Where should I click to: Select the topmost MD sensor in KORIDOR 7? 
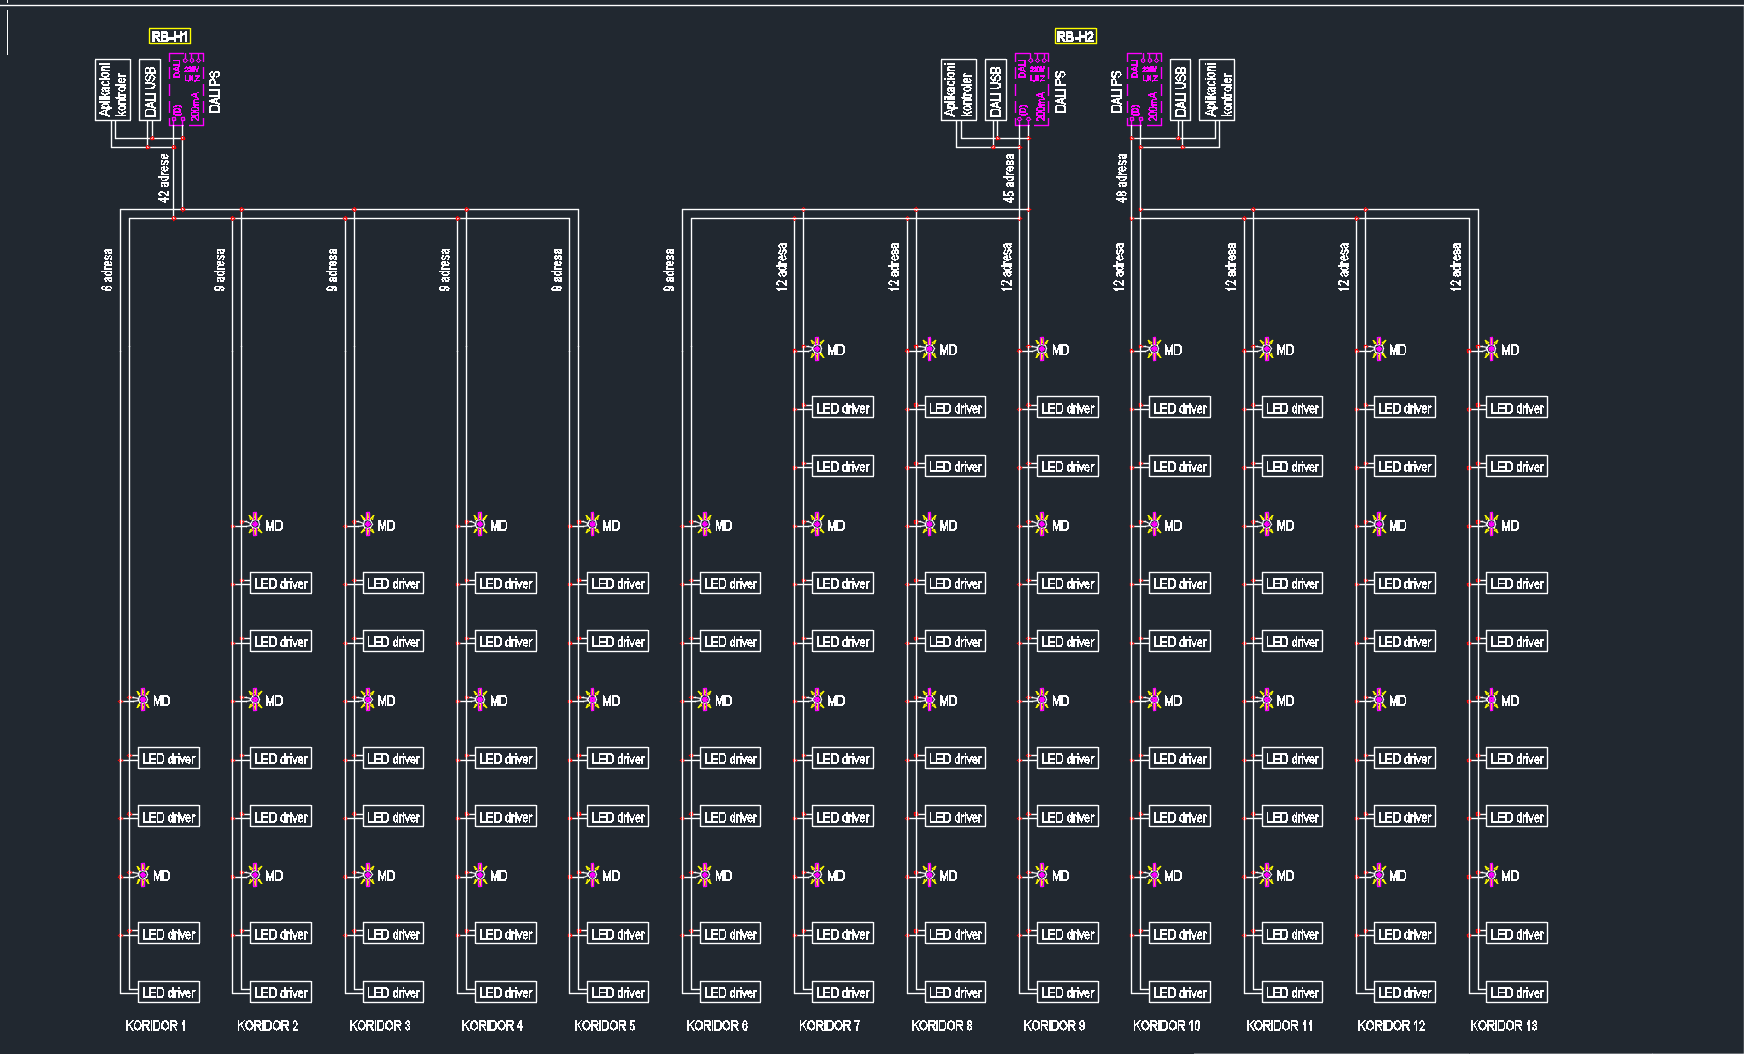pyautogui.click(x=818, y=349)
